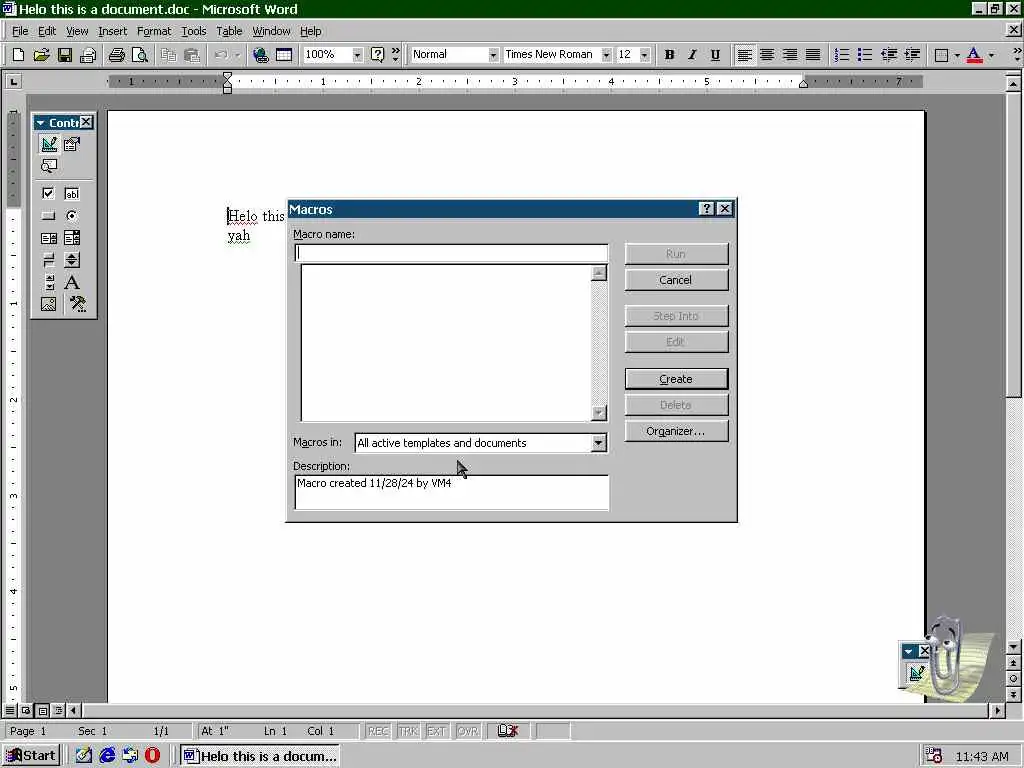Expand More Buttons on the Standard toolbar
The width and height of the screenshot is (1024, 768).
pos(395,55)
